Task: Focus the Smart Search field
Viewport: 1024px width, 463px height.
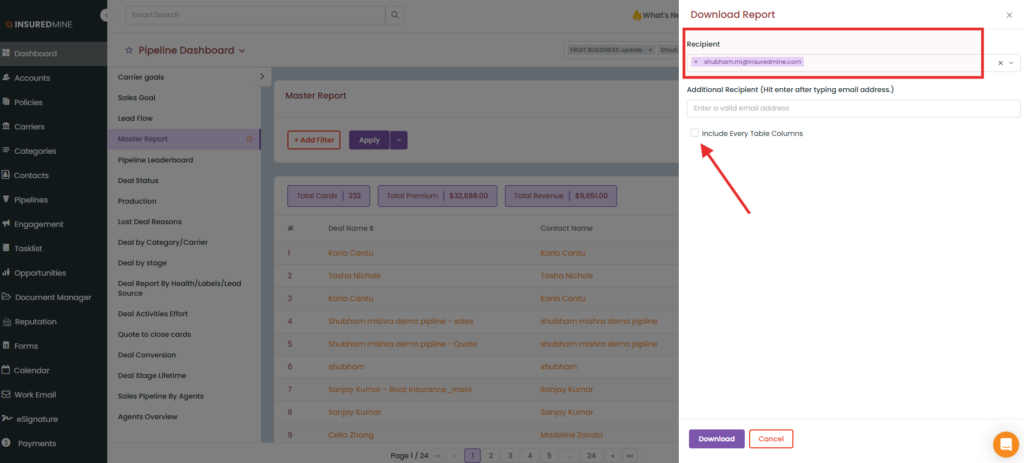Action: [x=255, y=15]
